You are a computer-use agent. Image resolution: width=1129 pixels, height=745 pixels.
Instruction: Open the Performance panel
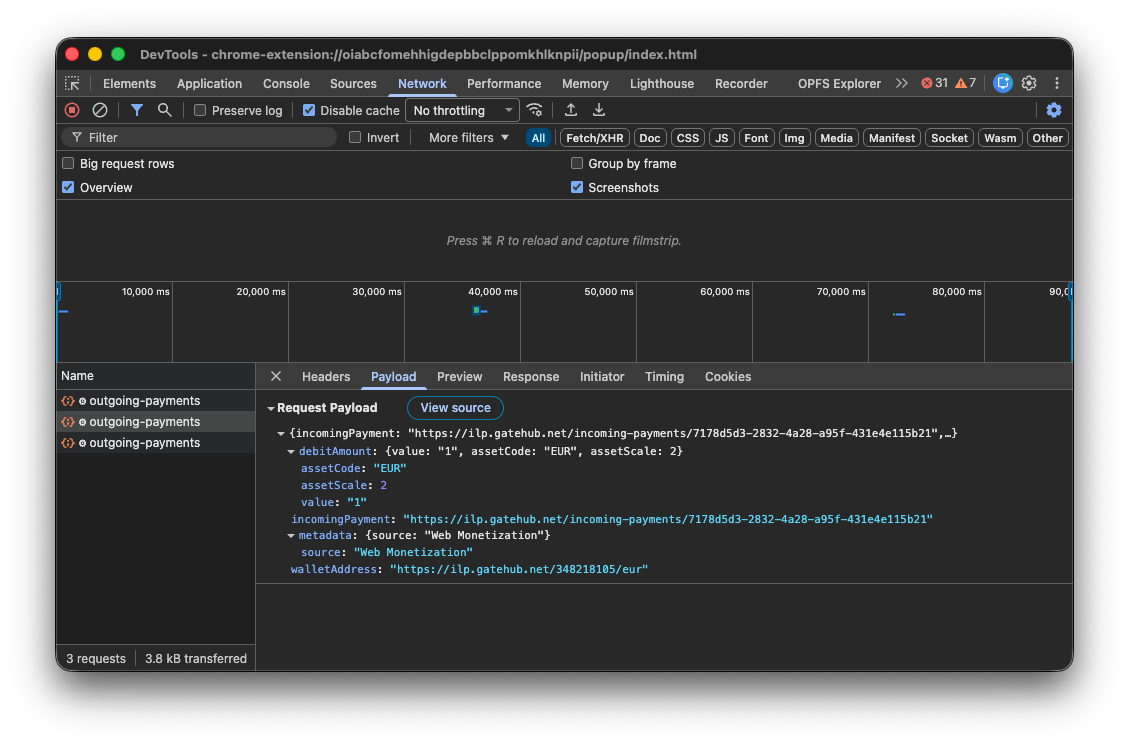coord(504,83)
